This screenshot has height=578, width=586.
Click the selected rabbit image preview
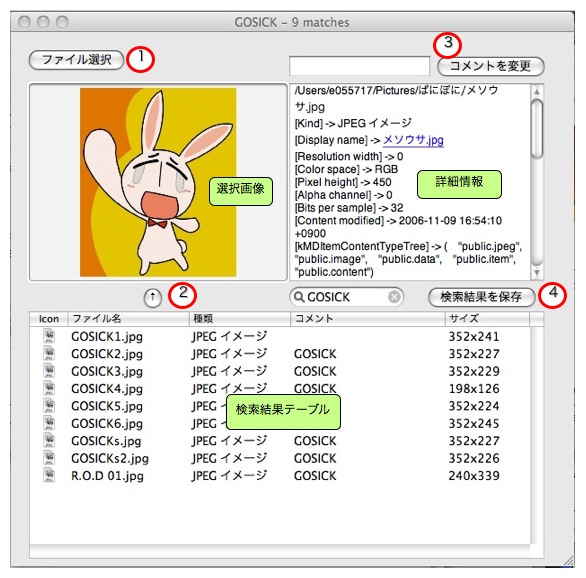tap(158, 182)
